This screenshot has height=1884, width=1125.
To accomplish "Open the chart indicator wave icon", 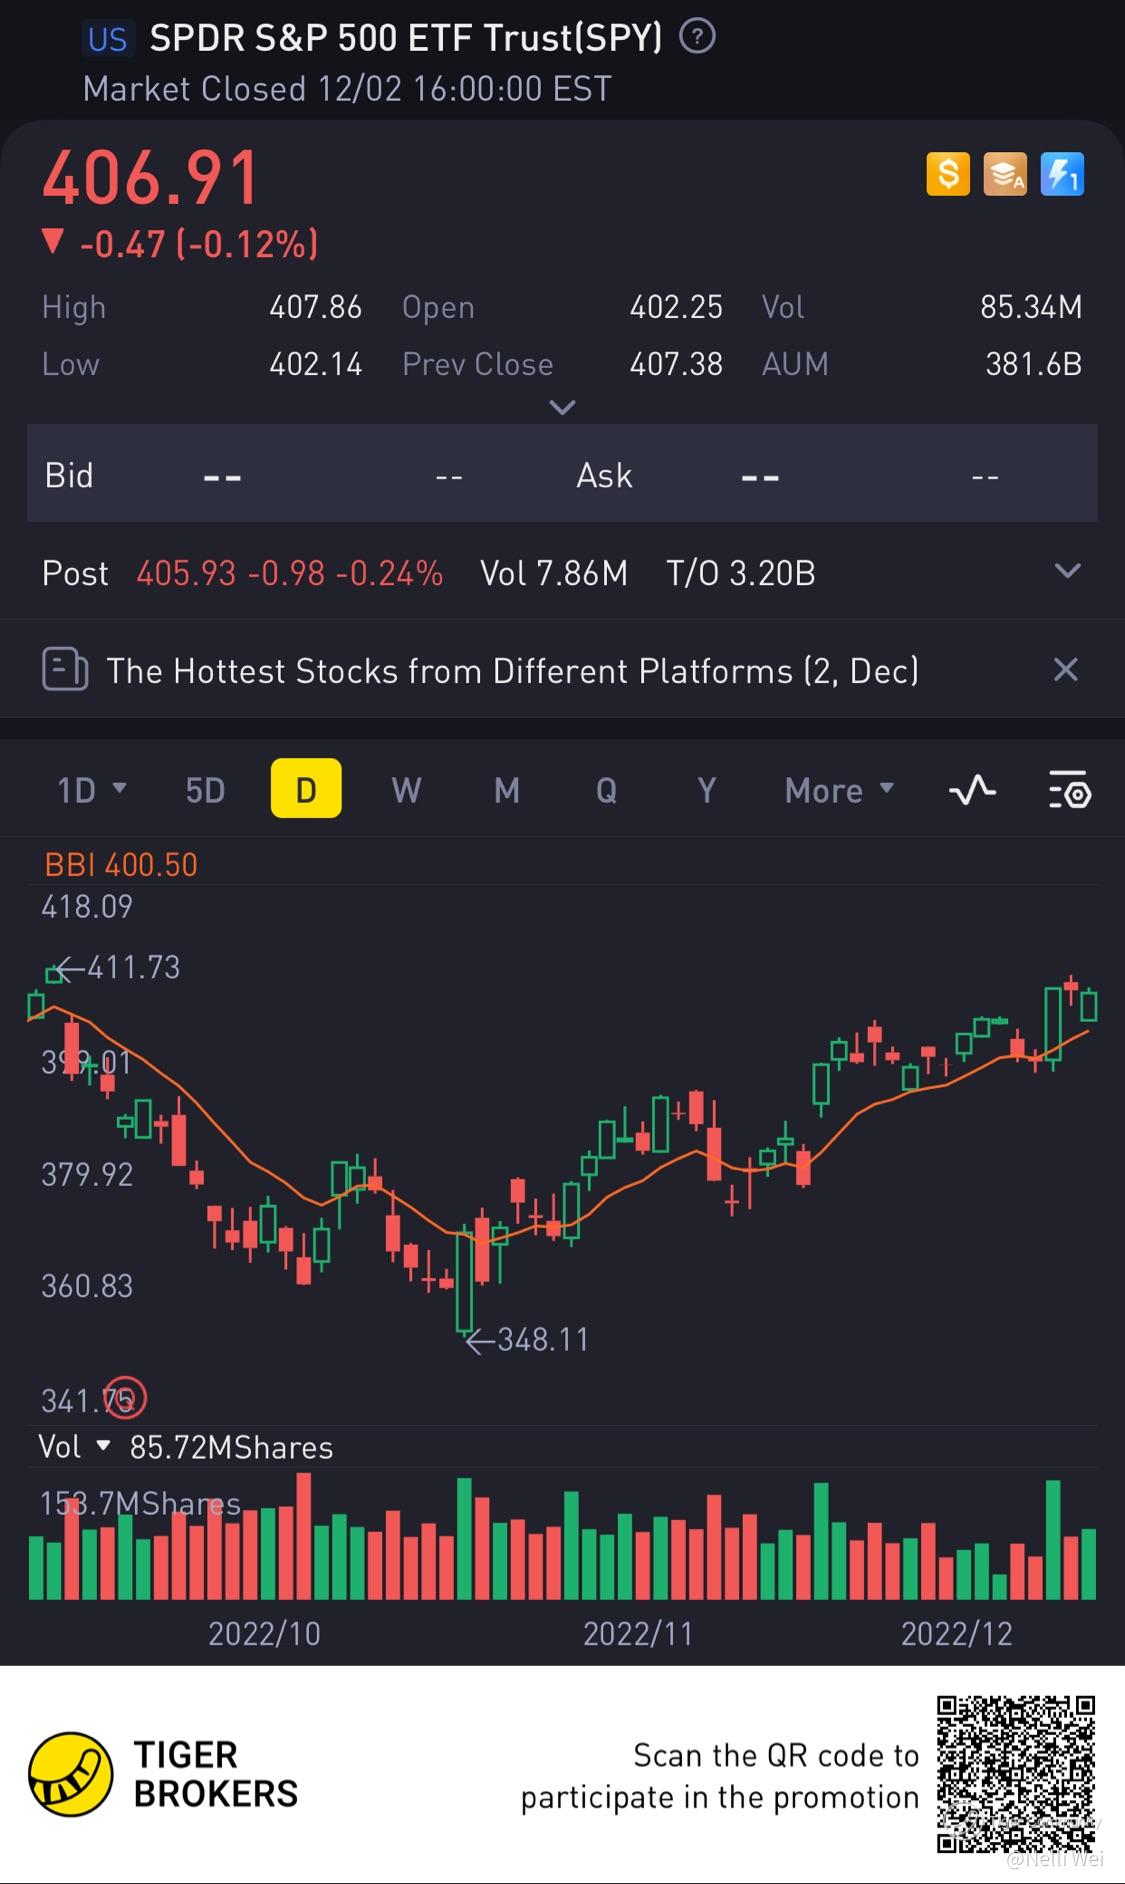I will tap(972, 790).
